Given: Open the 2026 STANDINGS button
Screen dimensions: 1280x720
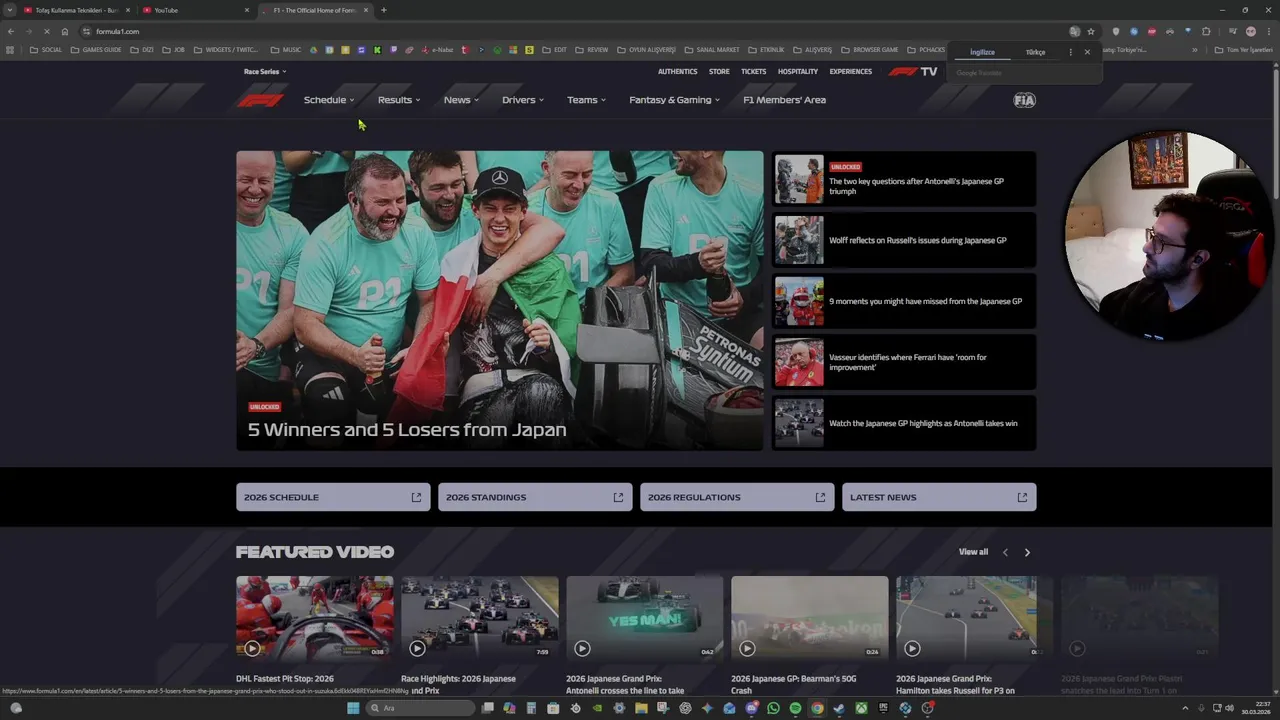Looking at the screenshot, I should 535,497.
